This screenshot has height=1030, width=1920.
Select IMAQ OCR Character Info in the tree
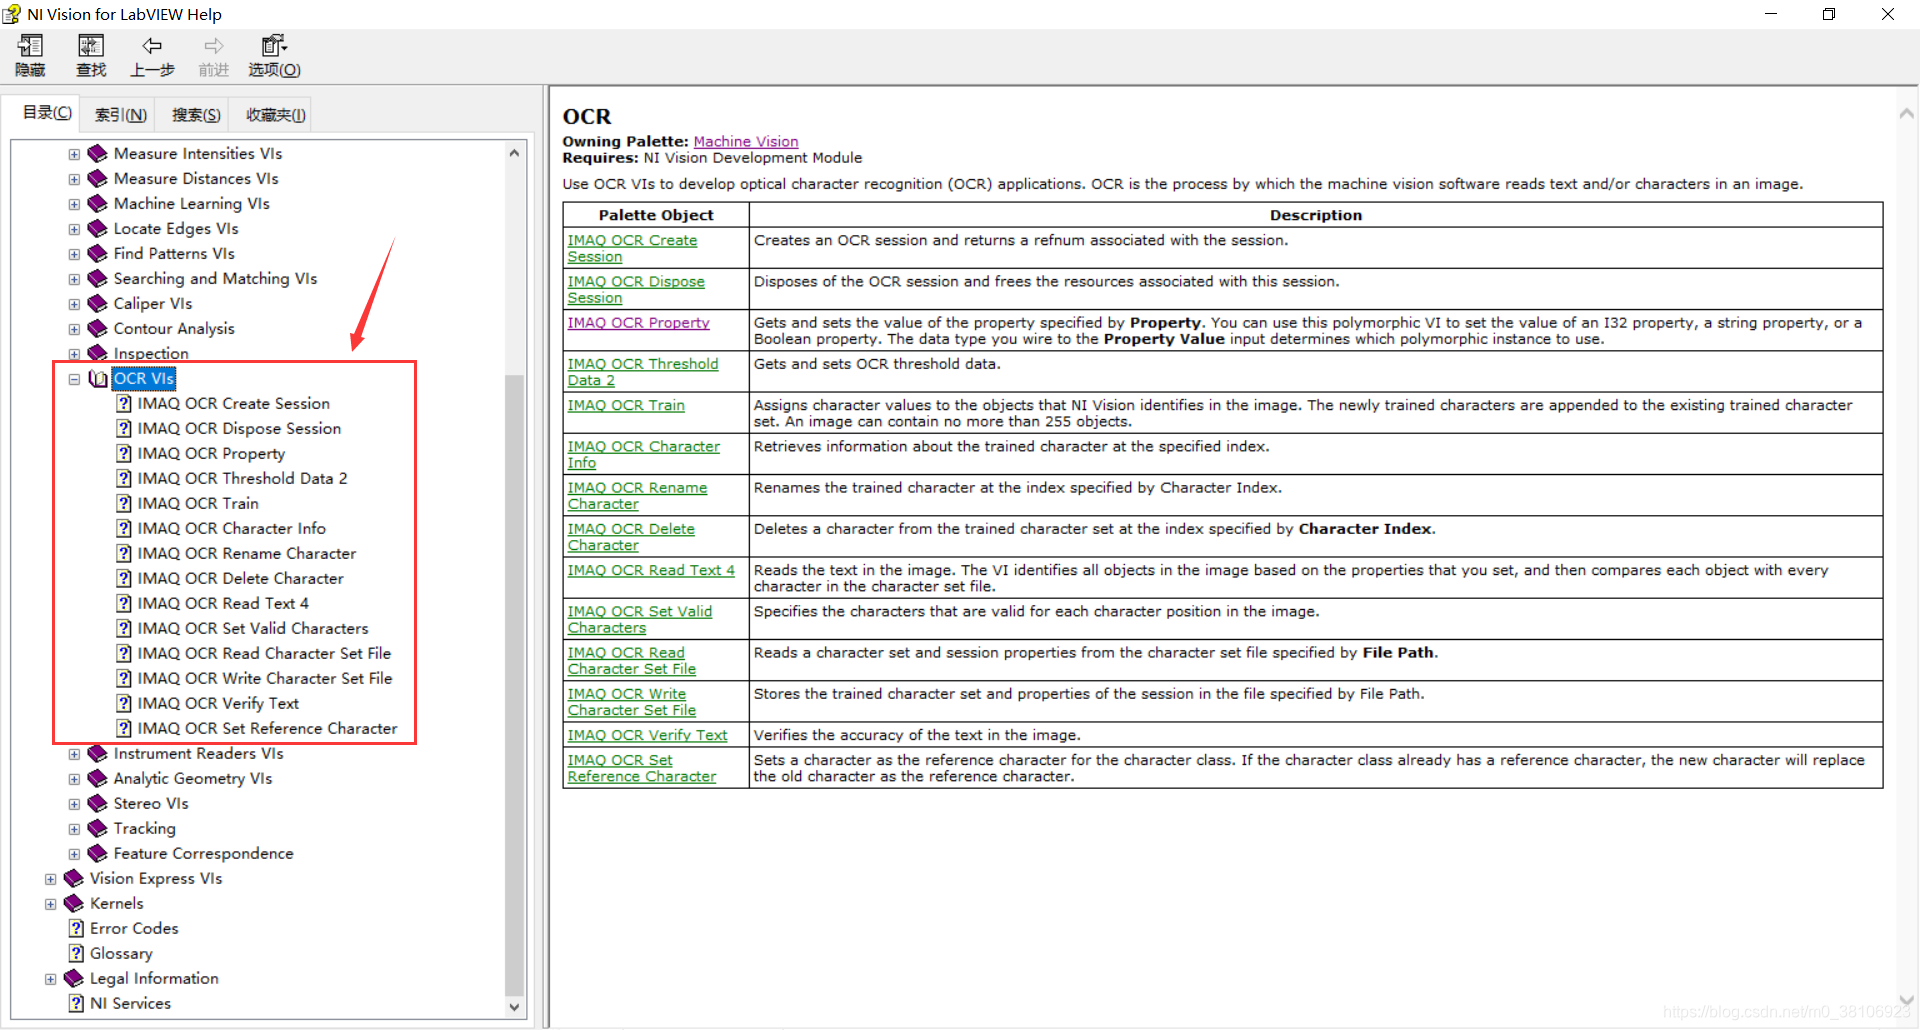(x=231, y=528)
